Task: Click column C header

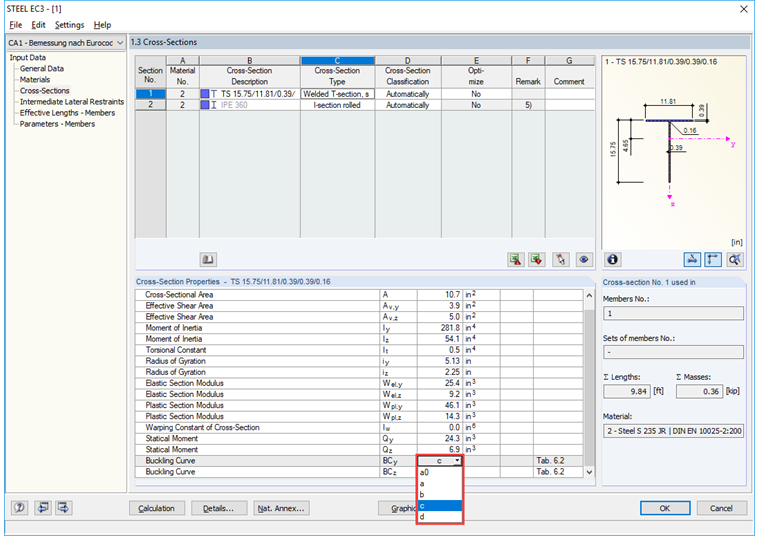Action: 337,61
